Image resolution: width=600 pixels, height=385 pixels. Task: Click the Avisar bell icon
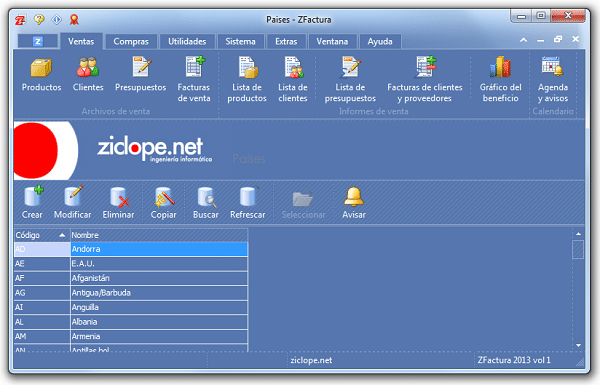354,197
